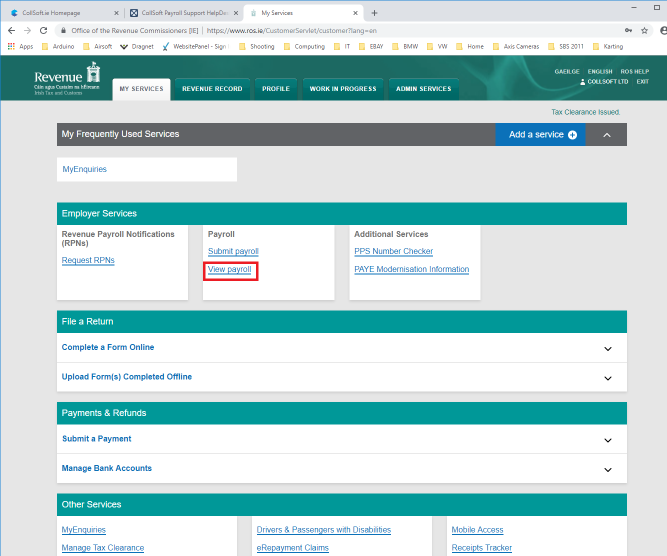Open the PPS Number Checker link
Screen dimensions: 667x556
click(394, 252)
